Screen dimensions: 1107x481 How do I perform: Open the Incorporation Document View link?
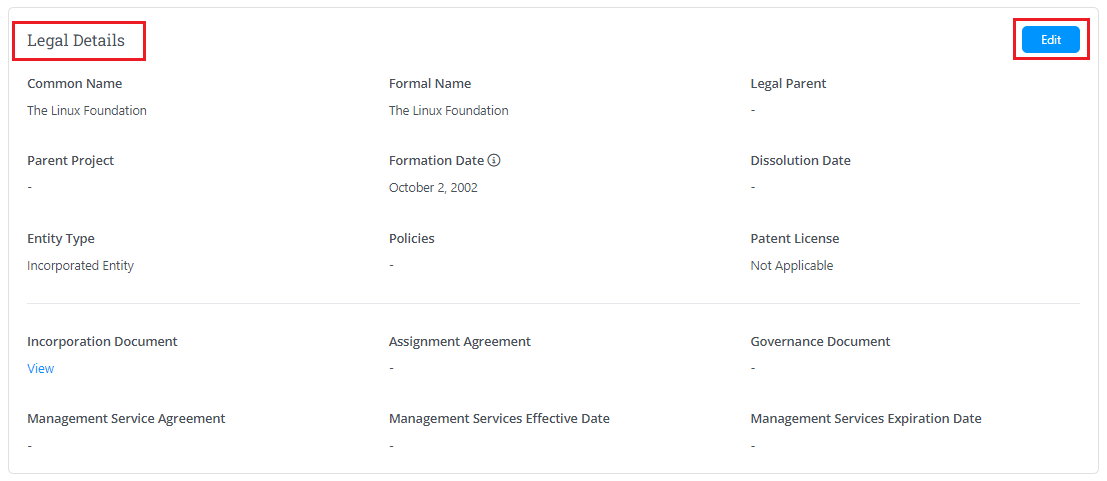(41, 369)
